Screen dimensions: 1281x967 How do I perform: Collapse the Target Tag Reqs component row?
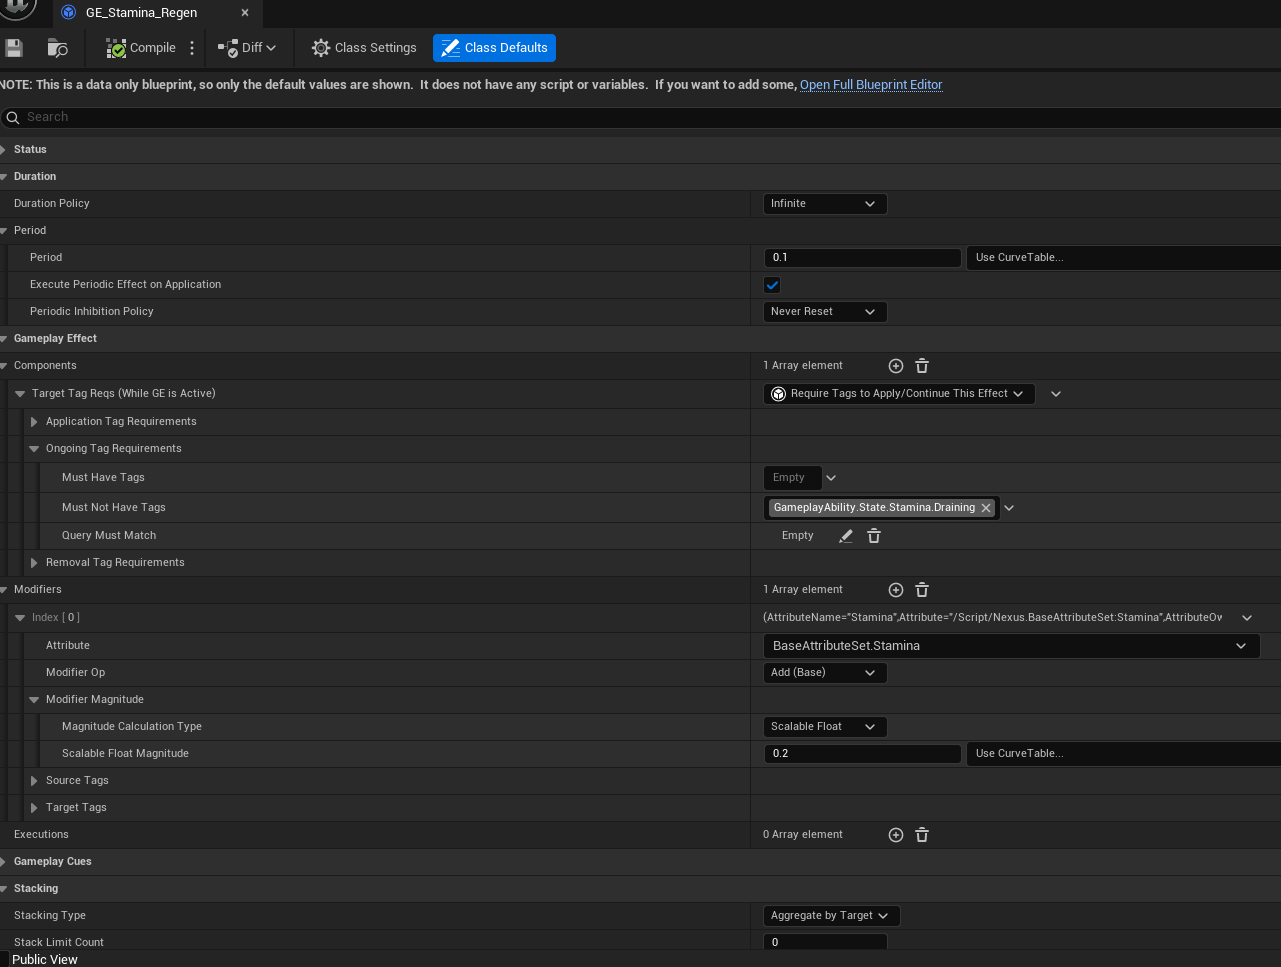point(20,393)
